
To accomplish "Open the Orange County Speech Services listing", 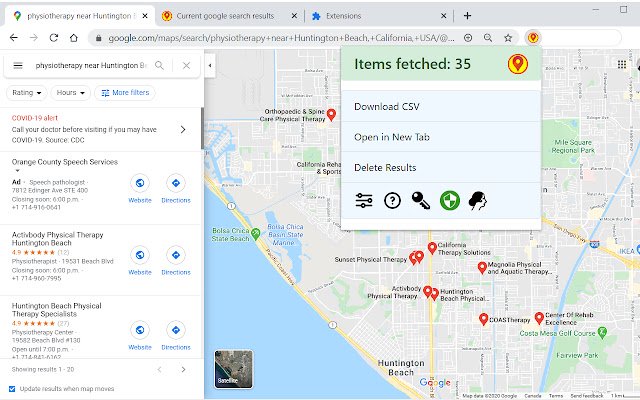I will click(x=65, y=162).
